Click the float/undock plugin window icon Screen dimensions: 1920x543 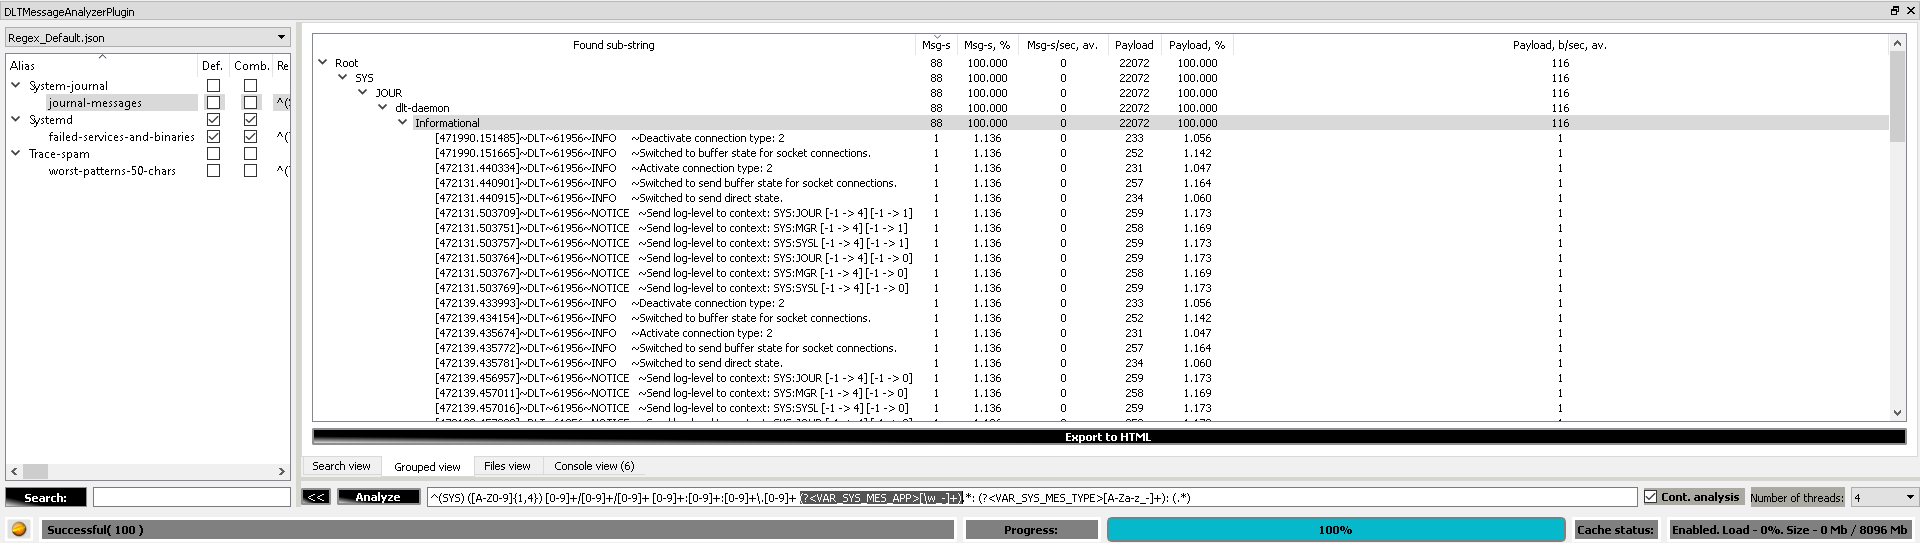point(1894,11)
